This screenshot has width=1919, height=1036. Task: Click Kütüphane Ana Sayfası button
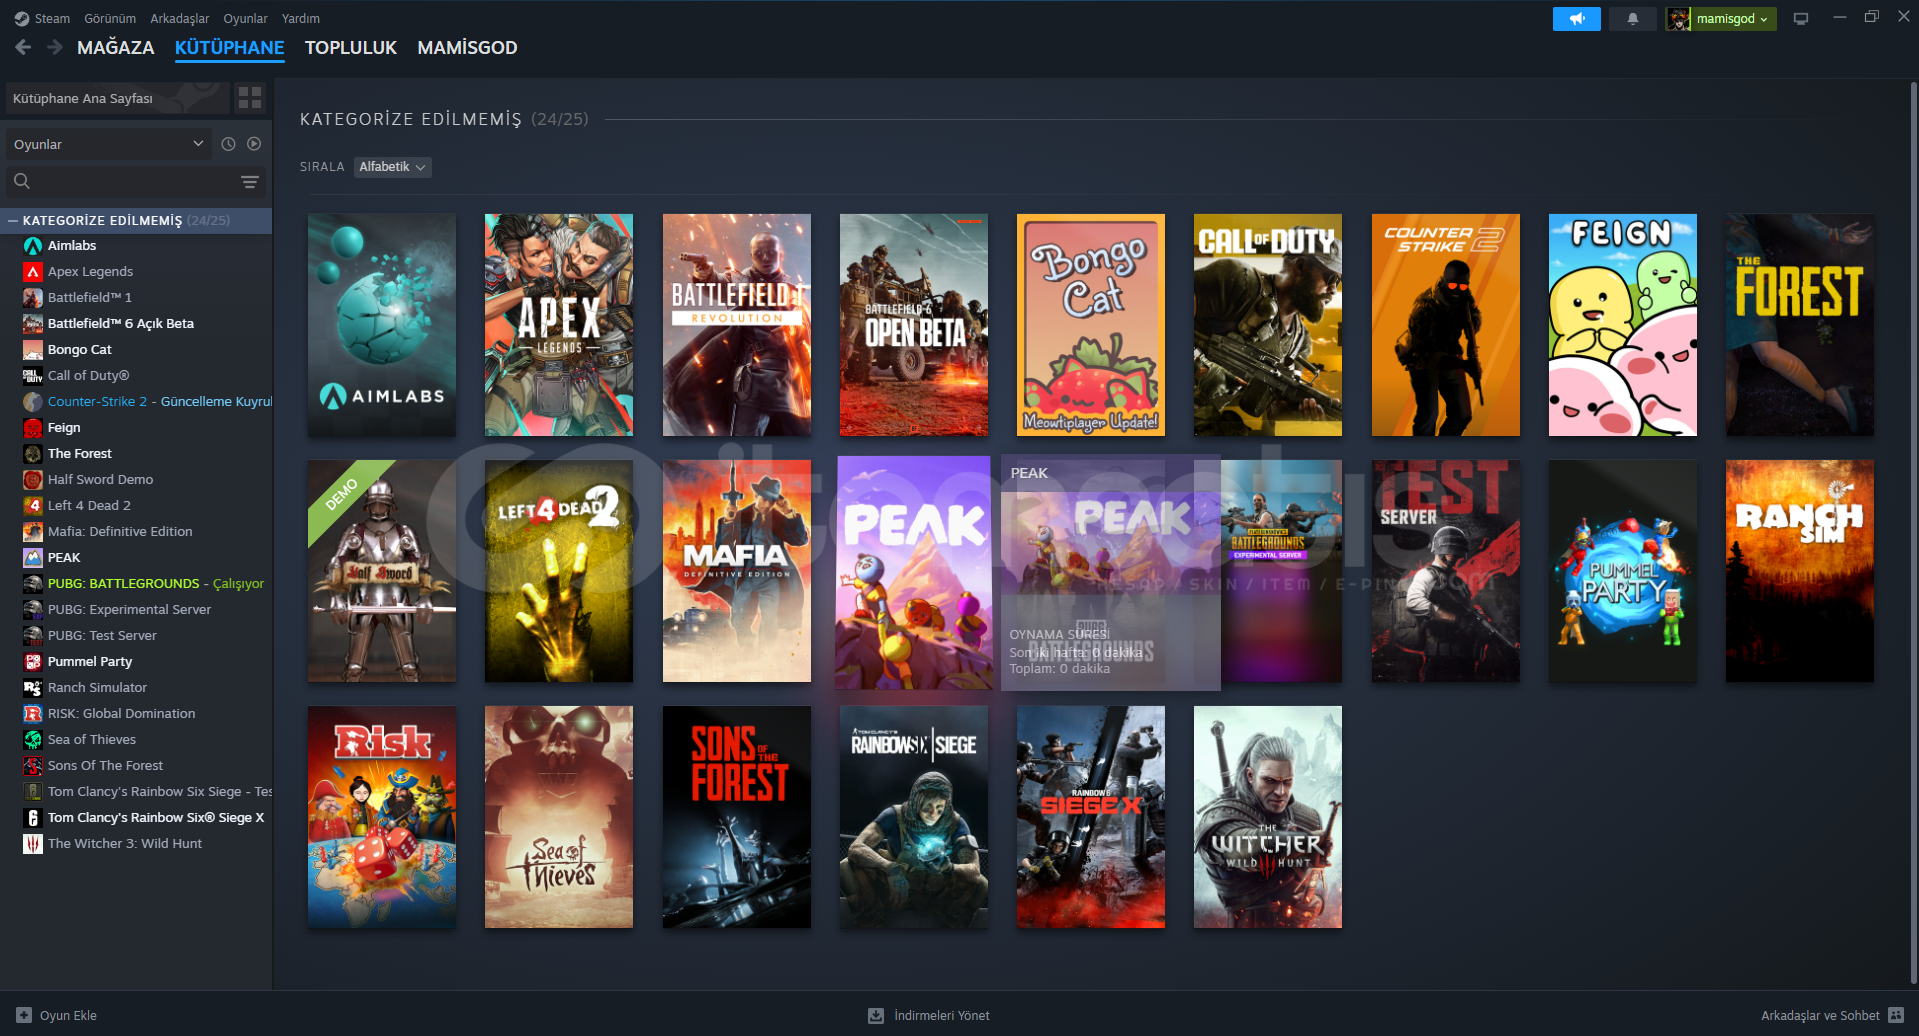click(x=117, y=98)
